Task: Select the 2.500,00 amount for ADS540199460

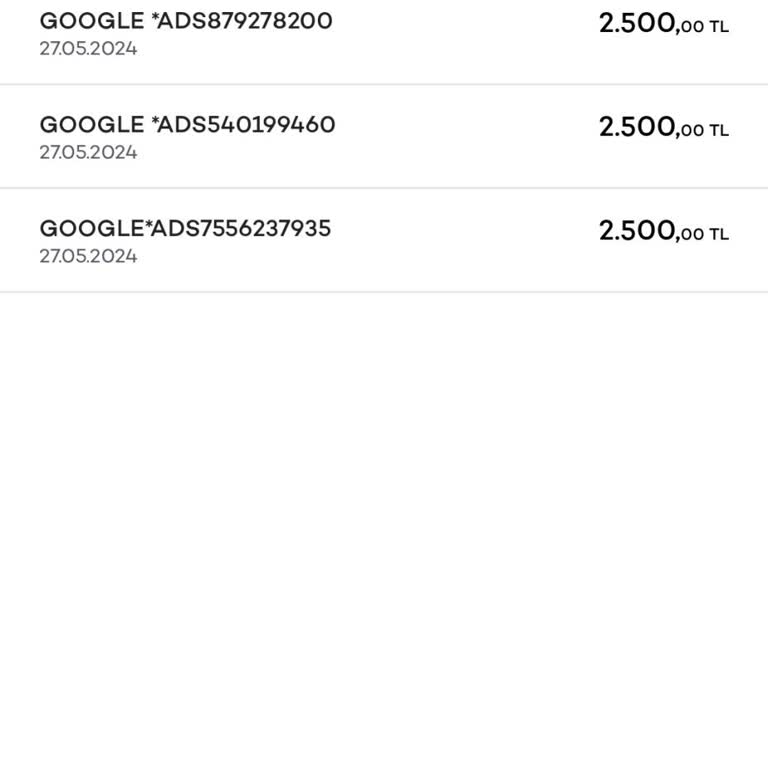Action: 650,128
